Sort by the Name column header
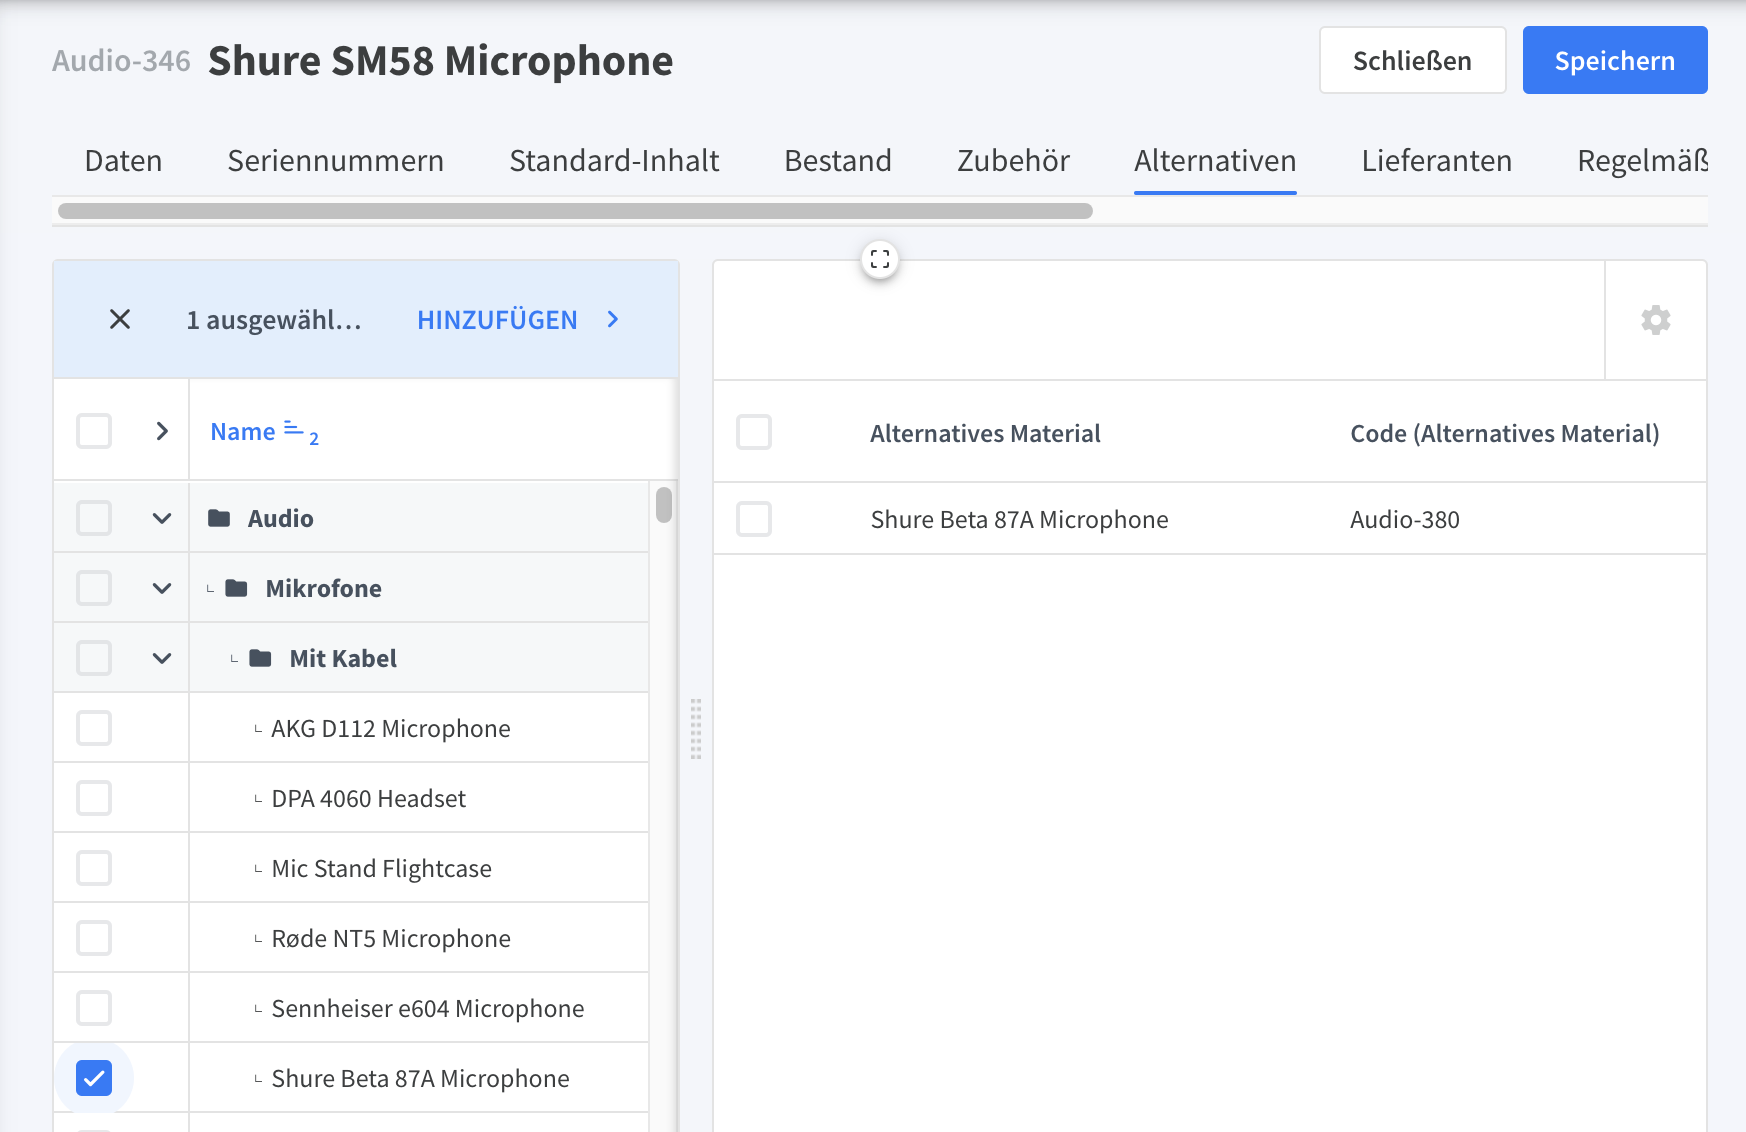1746x1132 pixels. [243, 431]
